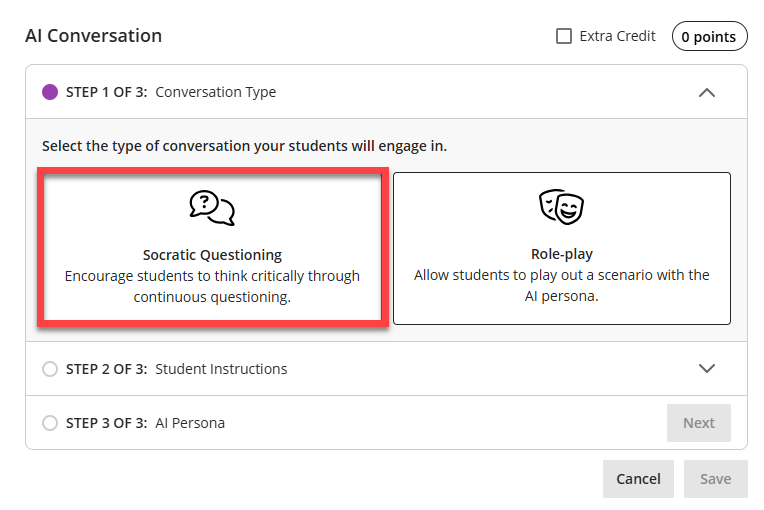Click the Save button
The width and height of the screenshot is (764, 510).
(x=715, y=479)
